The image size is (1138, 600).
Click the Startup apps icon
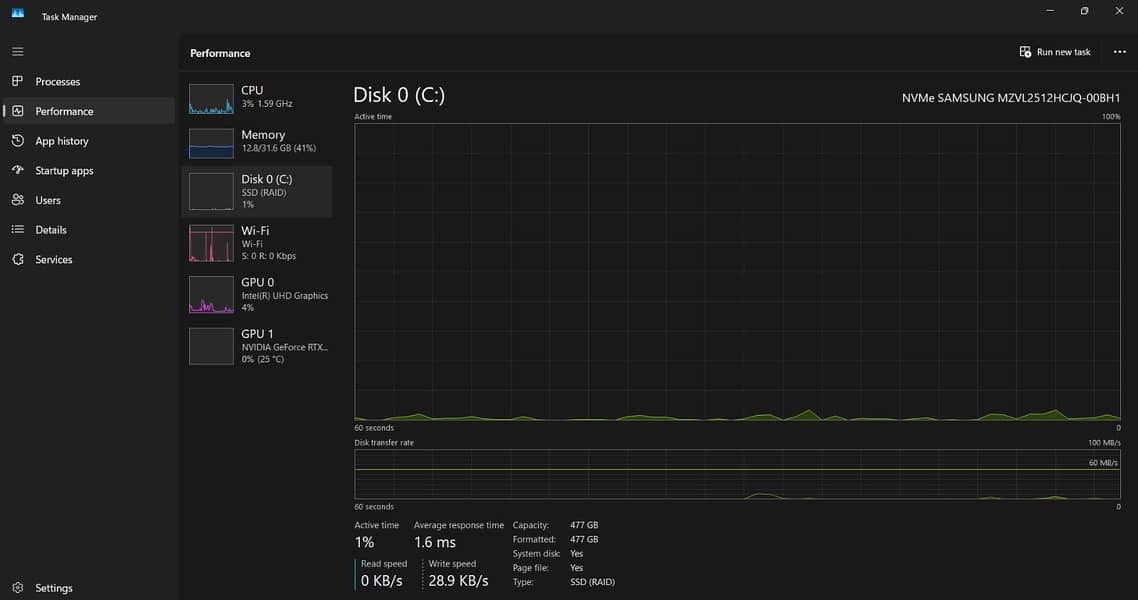click(17, 171)
